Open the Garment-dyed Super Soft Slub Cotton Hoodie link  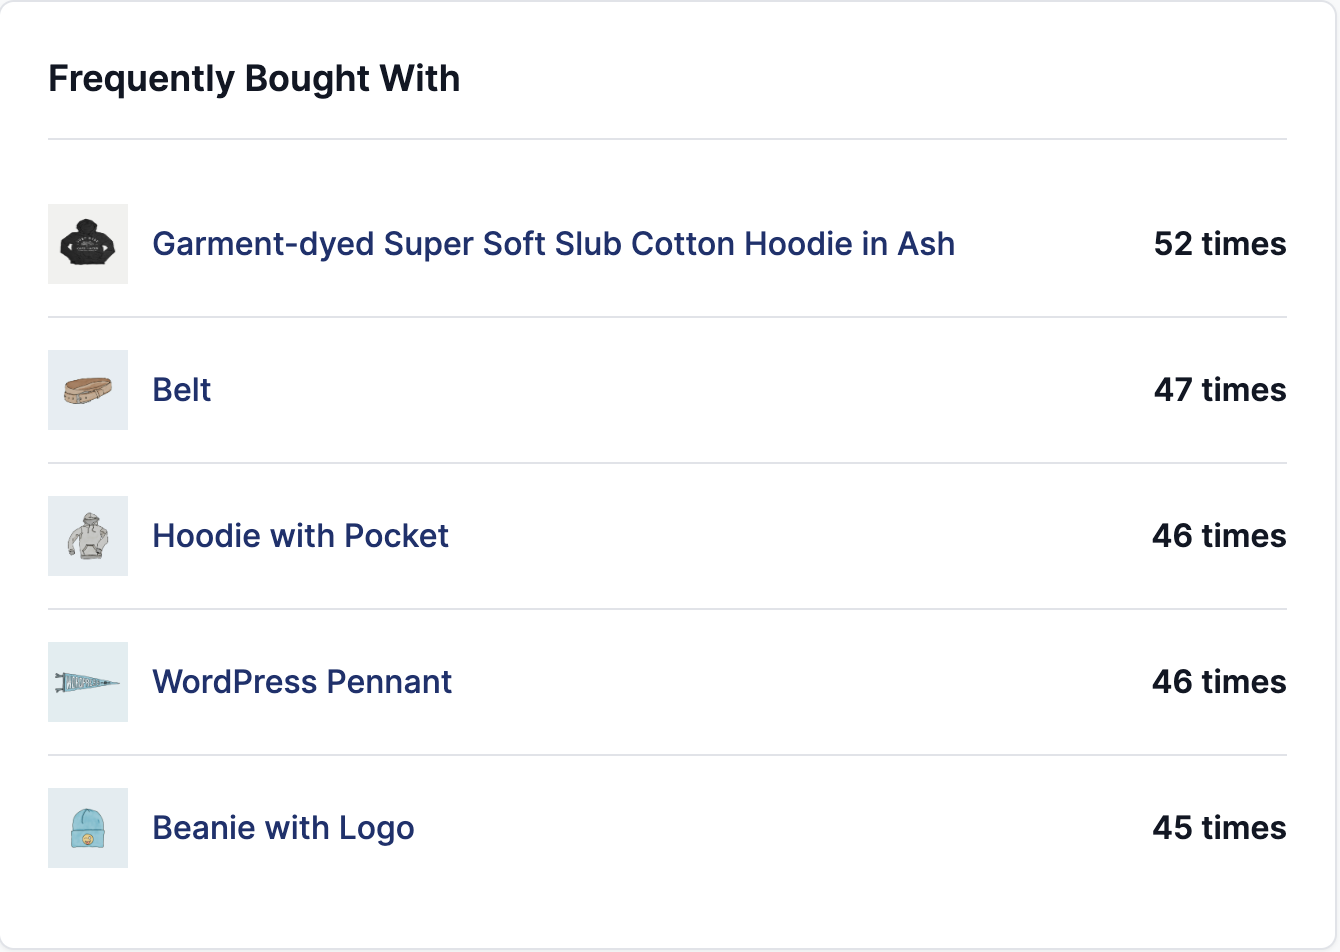(x=553, y=244)
